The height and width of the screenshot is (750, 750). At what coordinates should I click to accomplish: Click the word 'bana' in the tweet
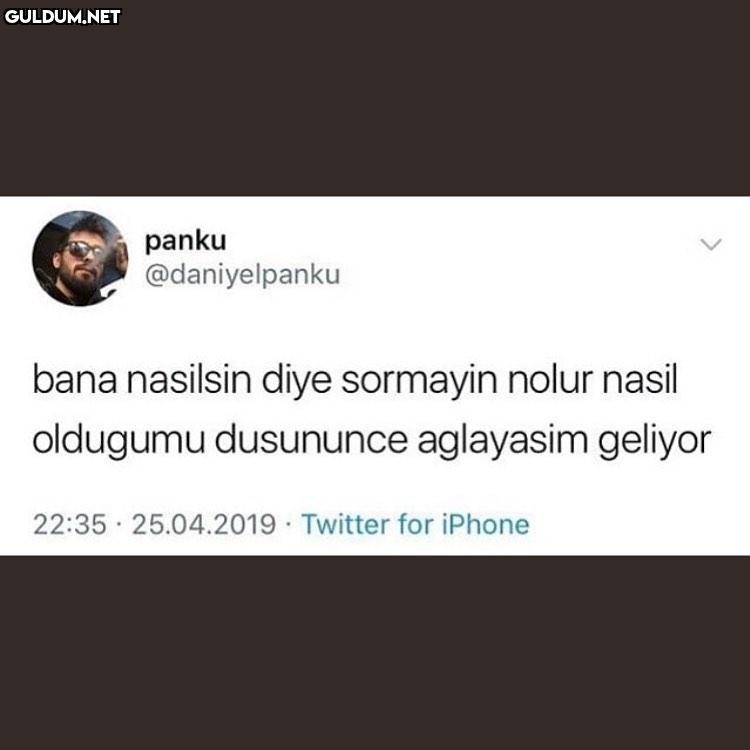coord(75,380)
